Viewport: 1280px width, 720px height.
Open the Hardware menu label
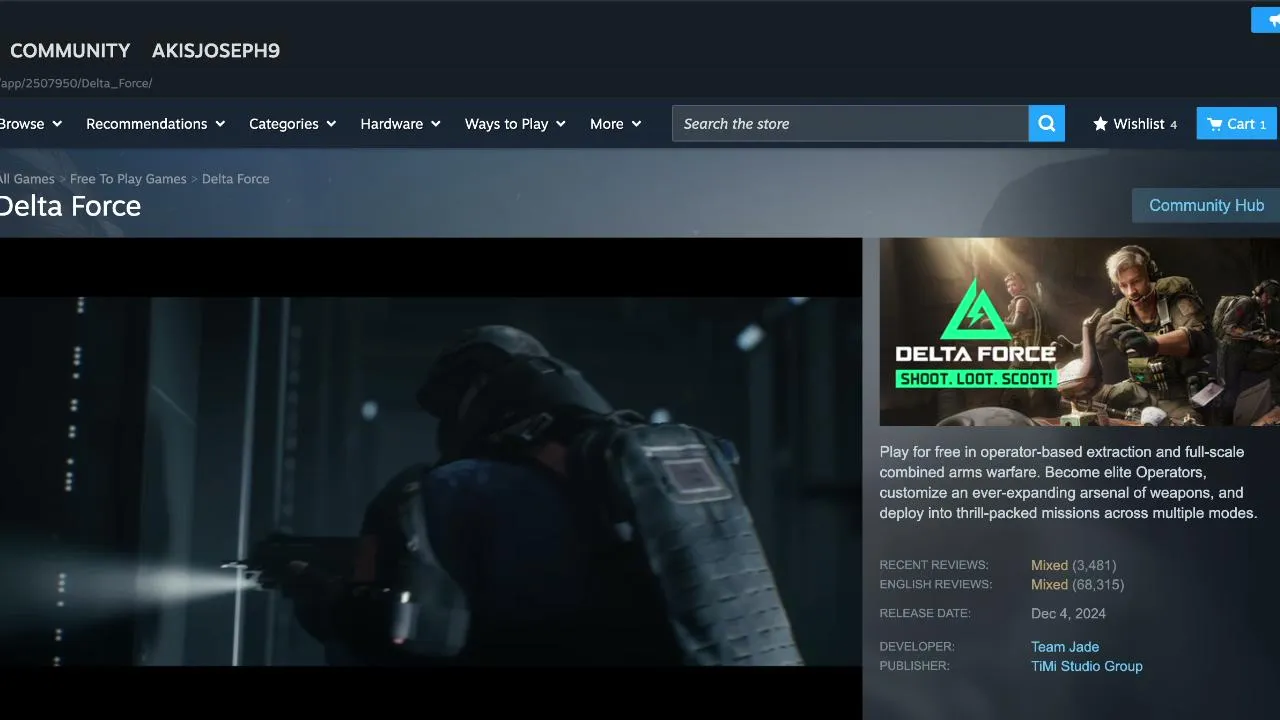(392, 124)
